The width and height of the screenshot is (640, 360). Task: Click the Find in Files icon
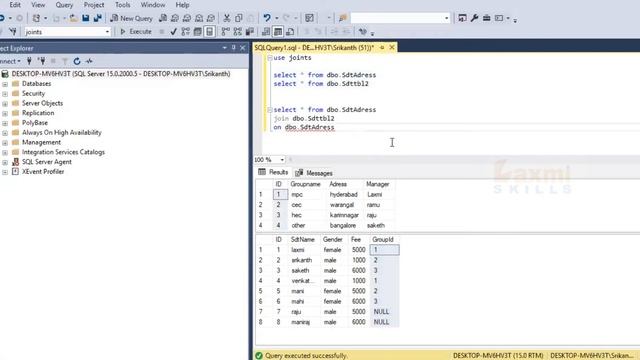pos(342,18)
